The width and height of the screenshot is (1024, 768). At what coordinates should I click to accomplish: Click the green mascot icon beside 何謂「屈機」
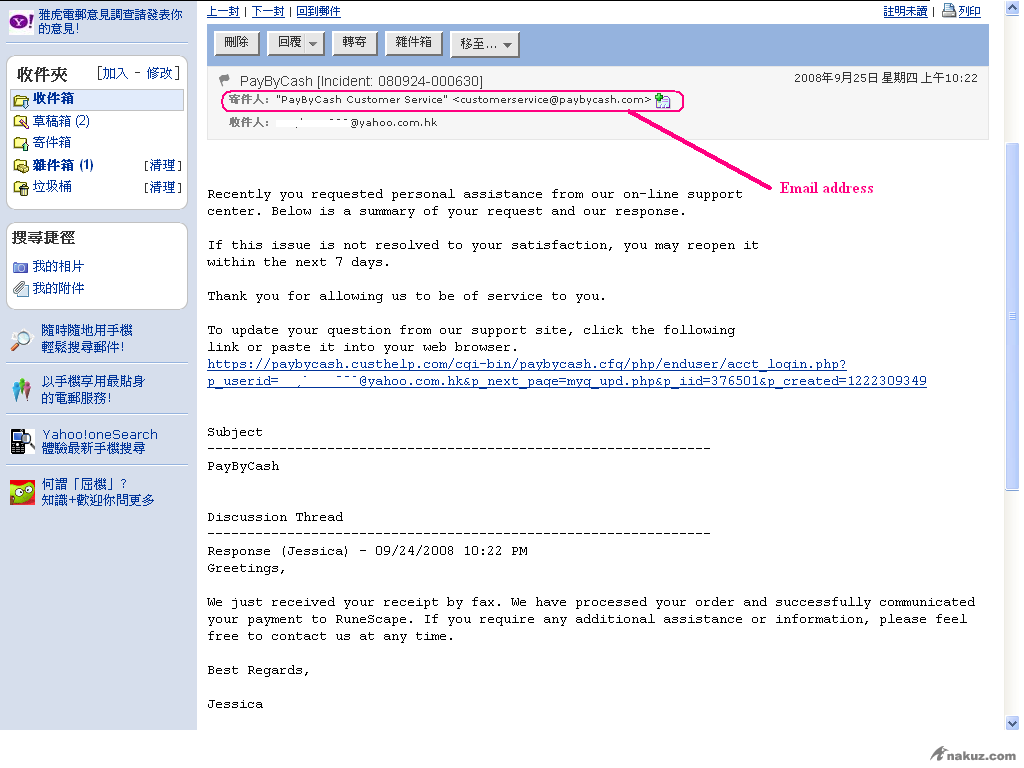coord(22,492)
